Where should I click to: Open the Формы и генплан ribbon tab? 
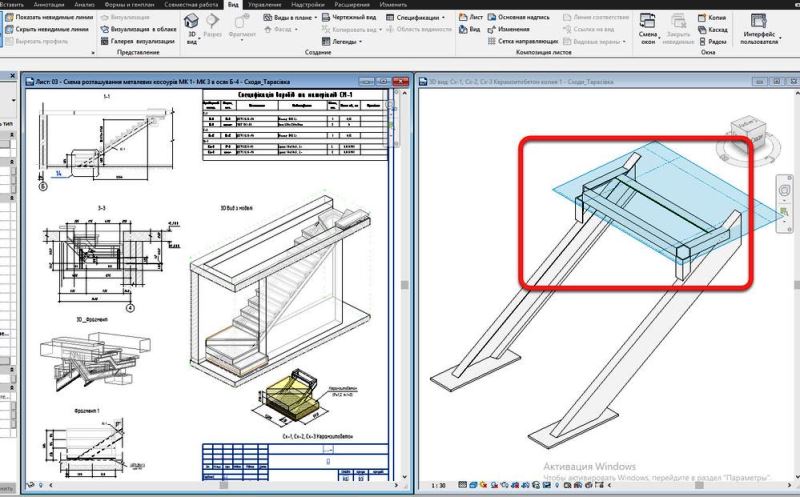[x=129, y=5]
